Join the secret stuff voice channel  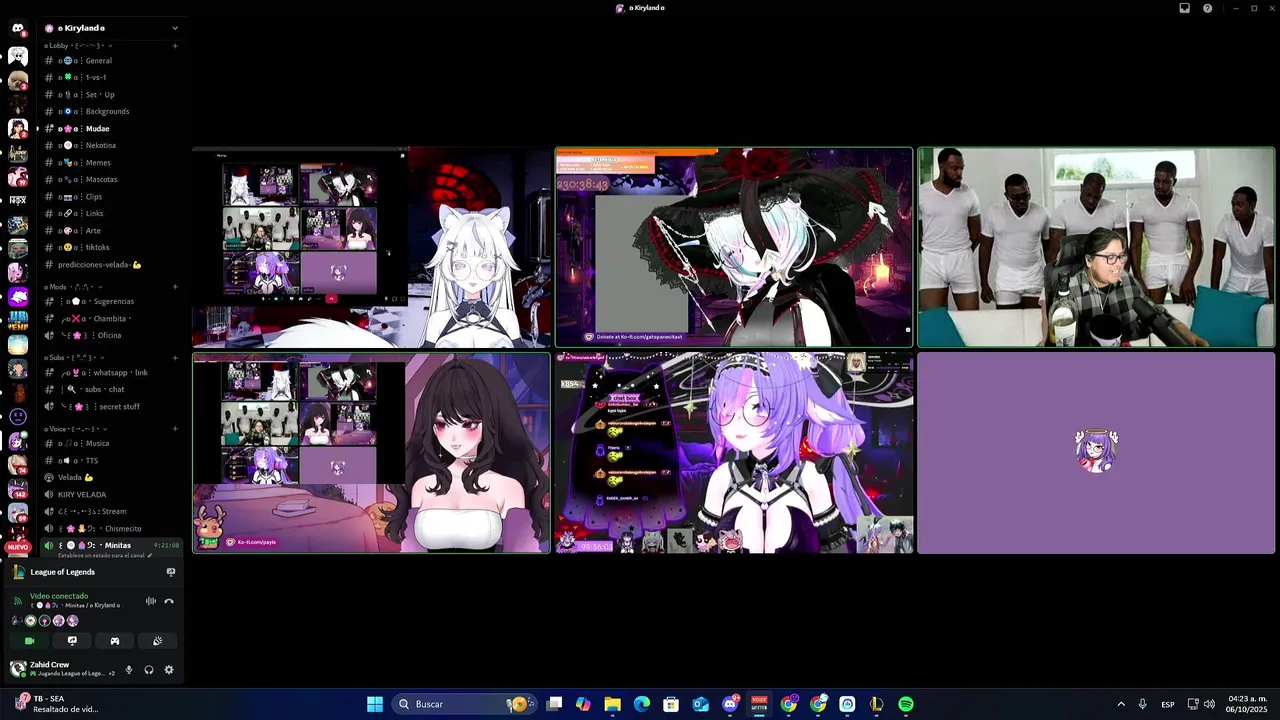tap(111, 407)
